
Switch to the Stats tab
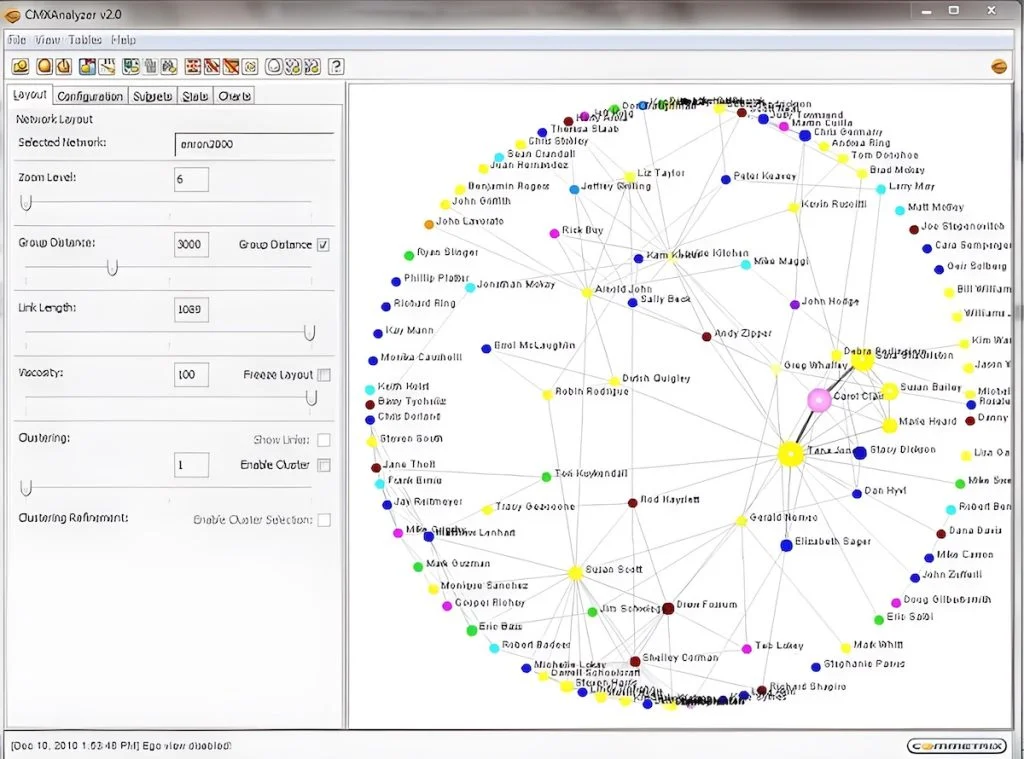tap(195, 95)
